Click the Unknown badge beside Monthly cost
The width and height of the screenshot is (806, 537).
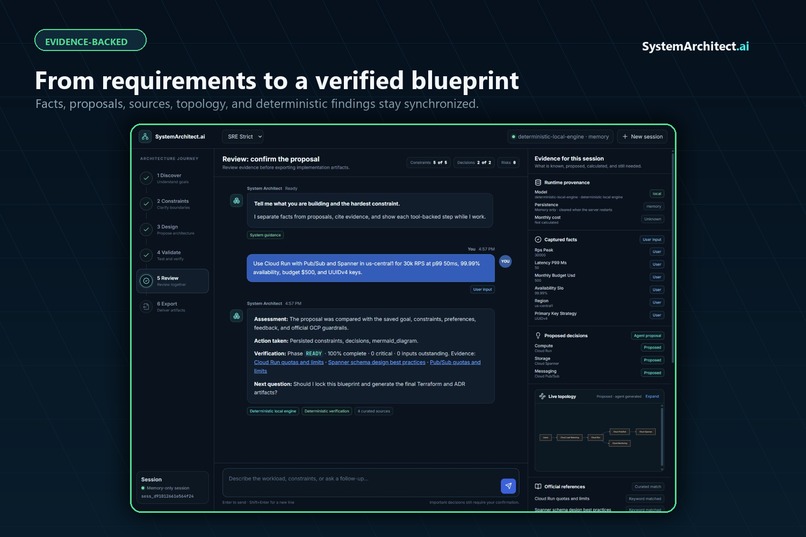(x=652, y=219)
